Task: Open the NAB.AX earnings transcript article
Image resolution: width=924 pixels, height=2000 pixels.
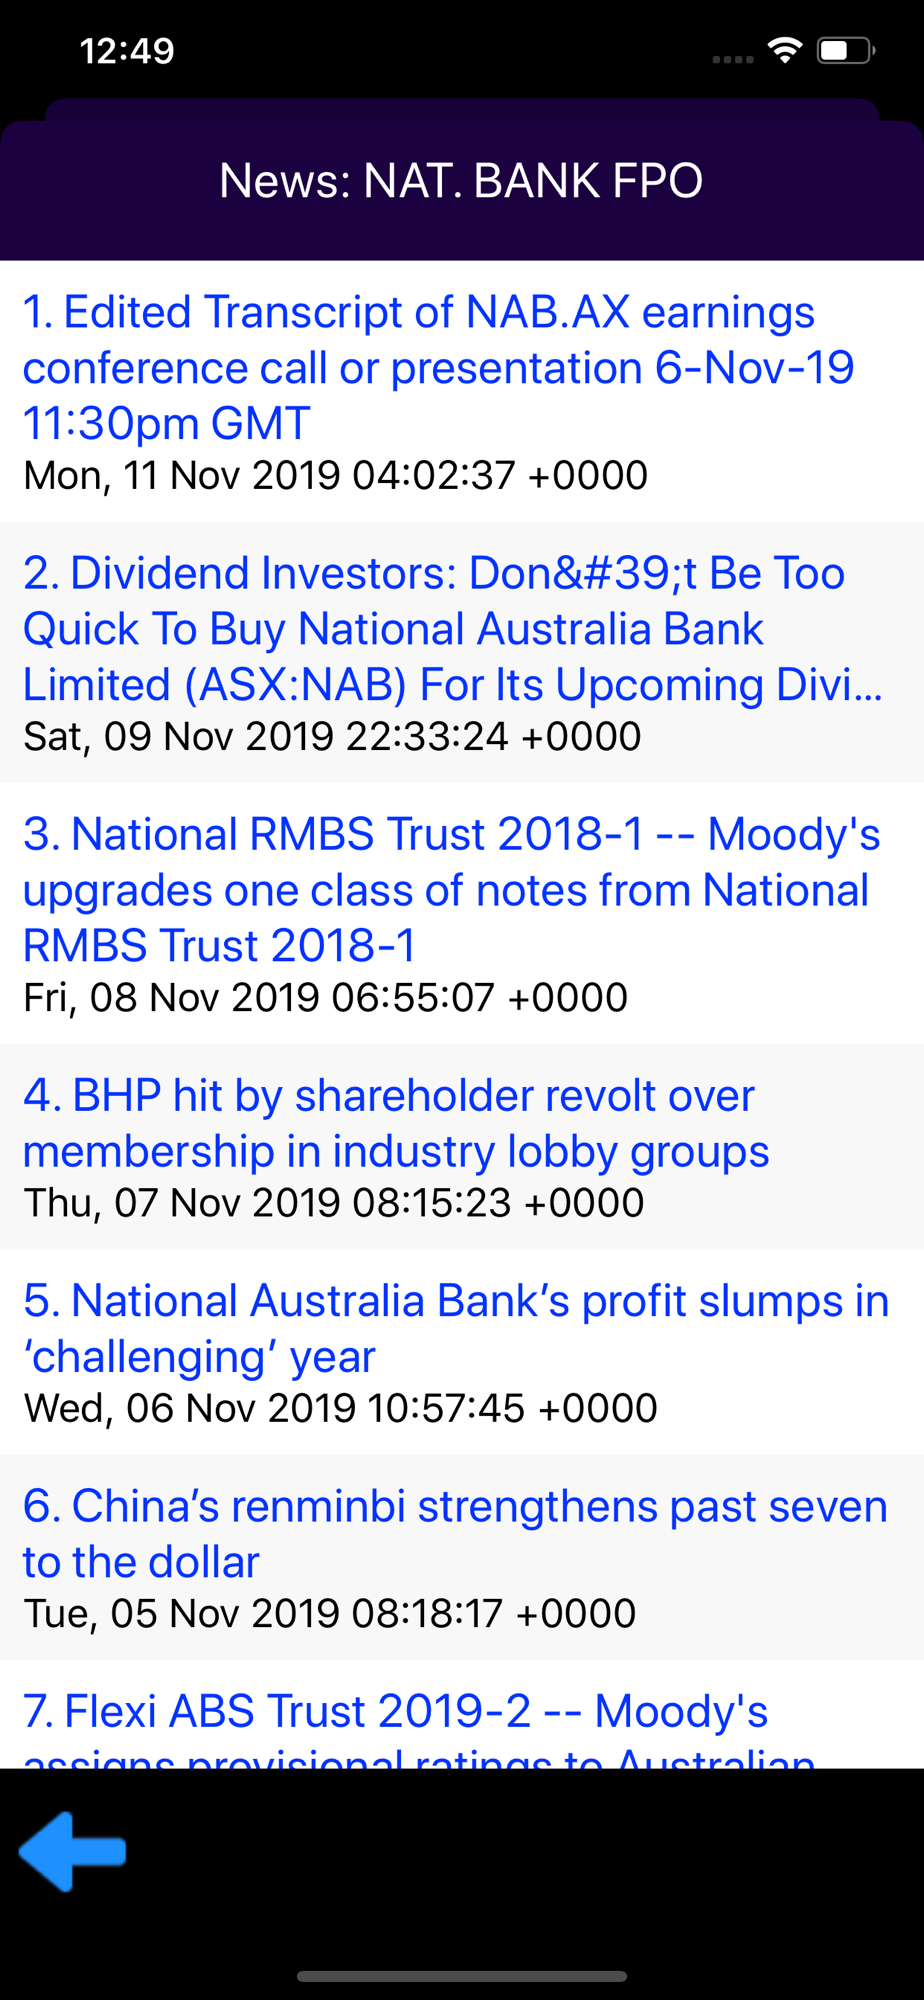Action: (x=462, y=391)
